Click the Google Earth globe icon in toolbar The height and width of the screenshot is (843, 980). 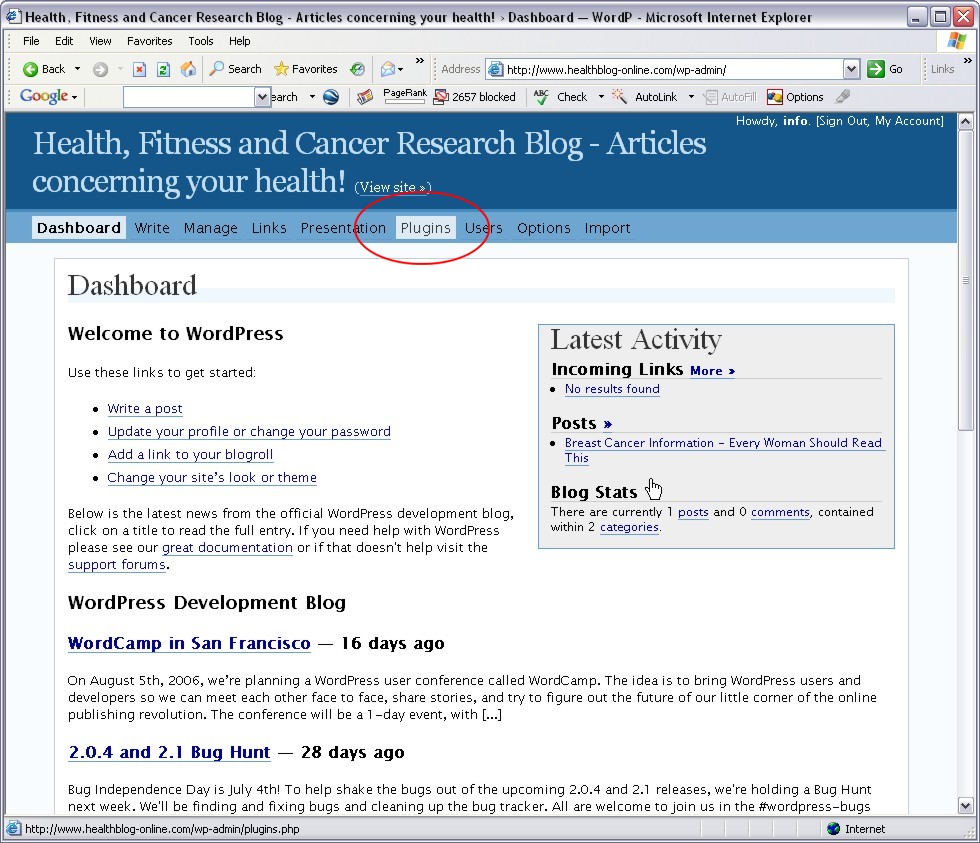tap(331, 97)
